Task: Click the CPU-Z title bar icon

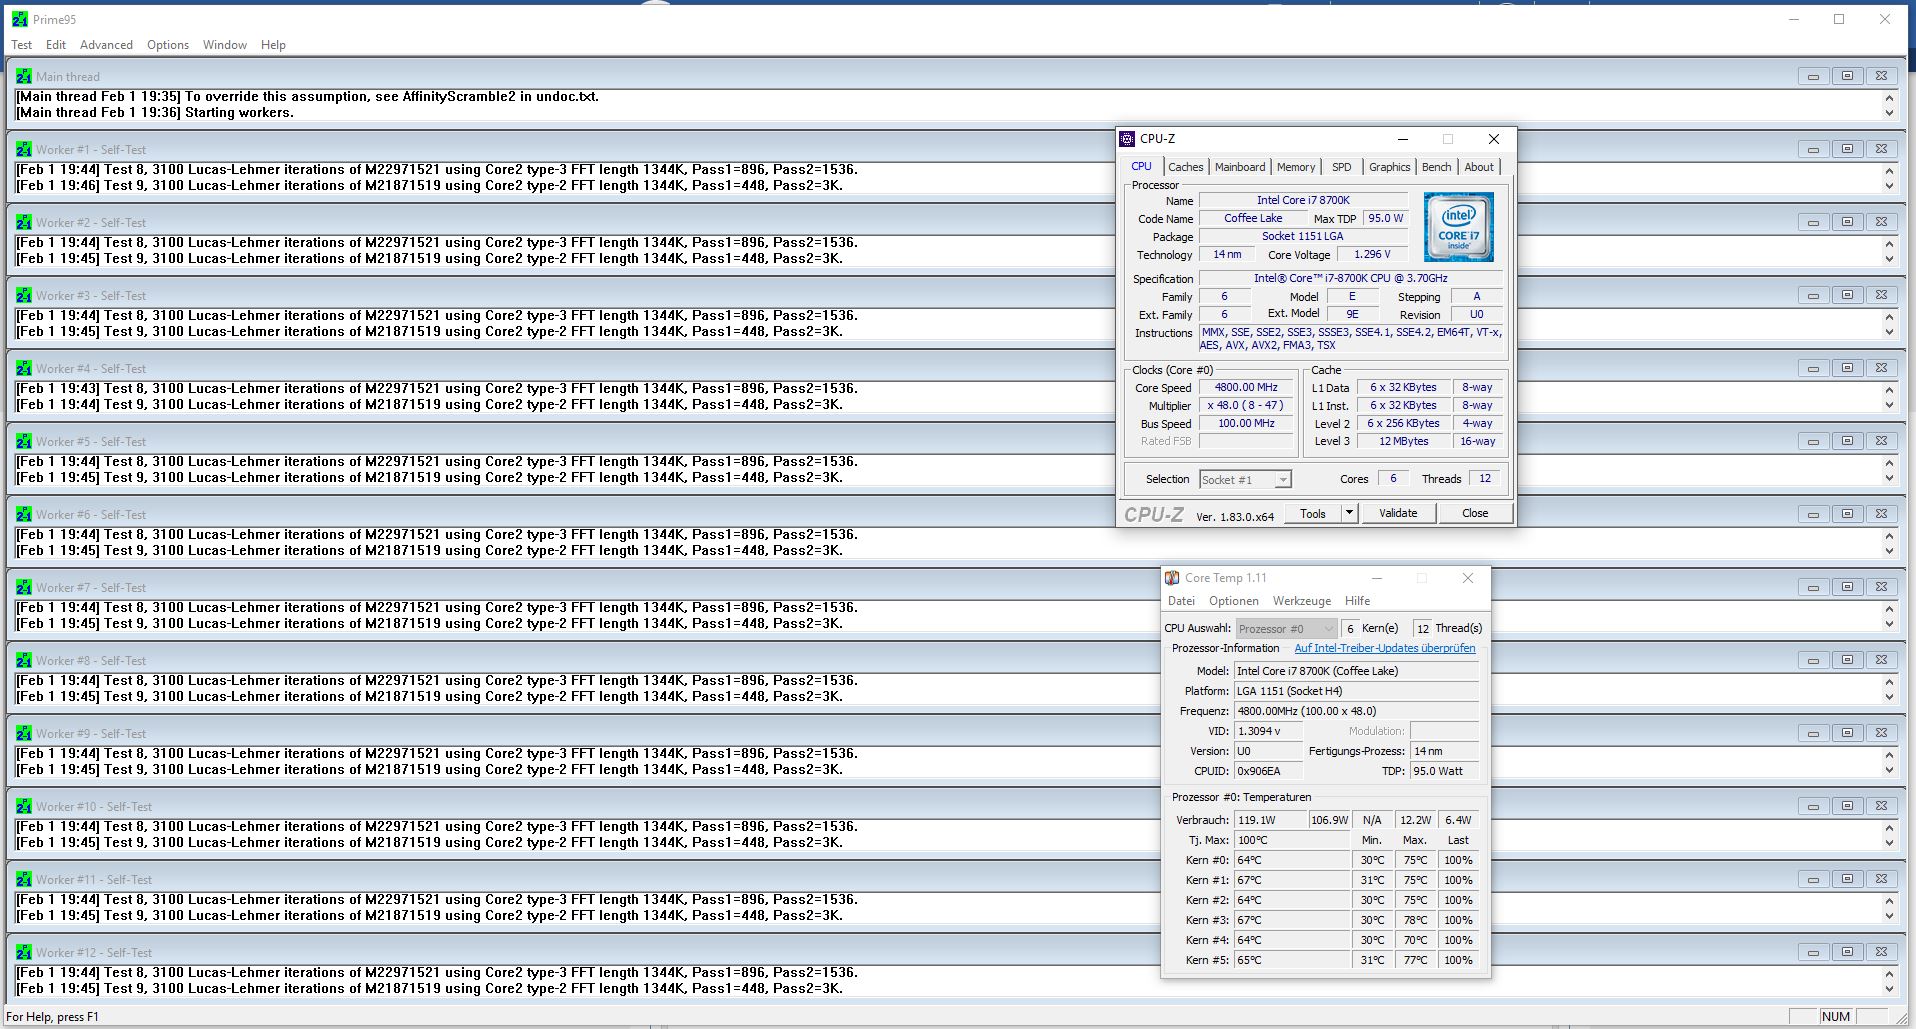Action: [1128, 139]
